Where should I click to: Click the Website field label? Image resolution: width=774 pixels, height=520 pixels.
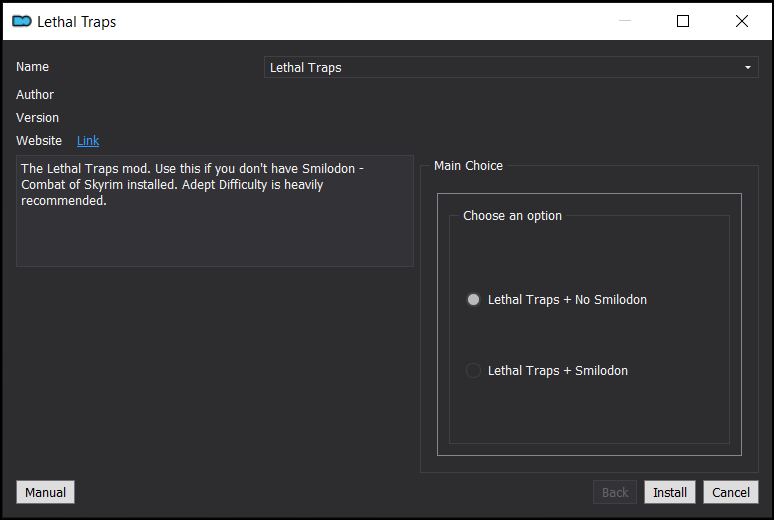click(39, 141)
